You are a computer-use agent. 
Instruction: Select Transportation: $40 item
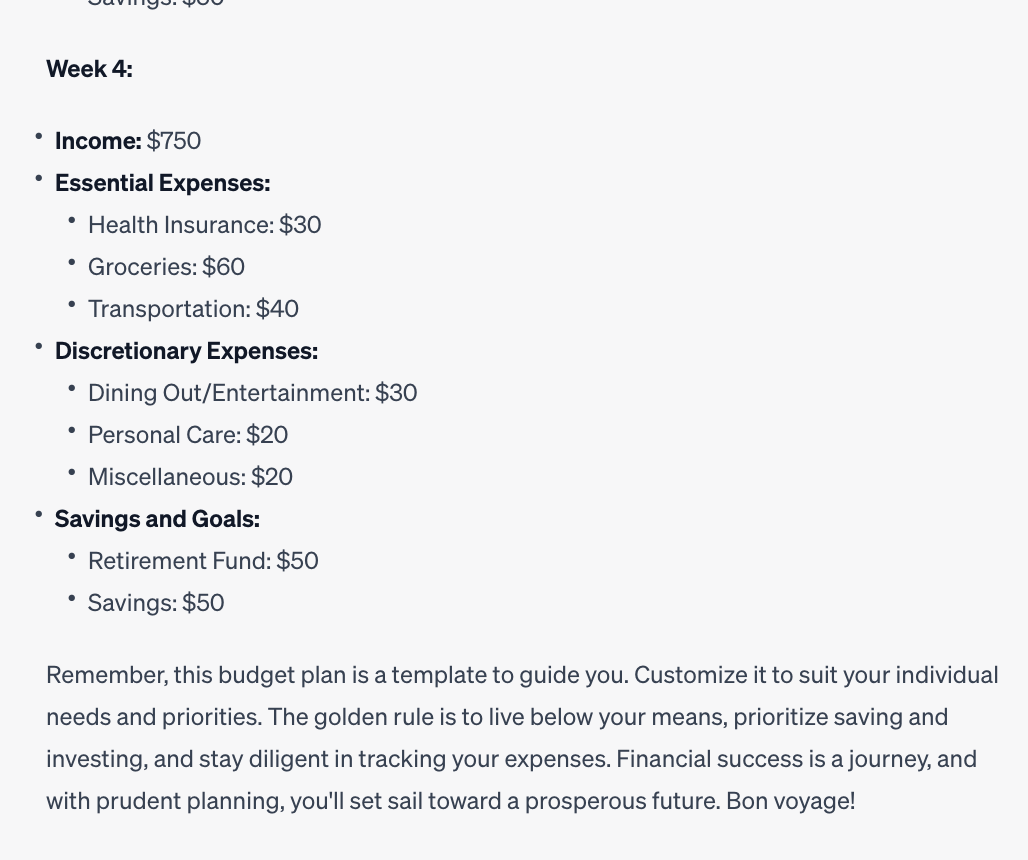tap(193, 309)
